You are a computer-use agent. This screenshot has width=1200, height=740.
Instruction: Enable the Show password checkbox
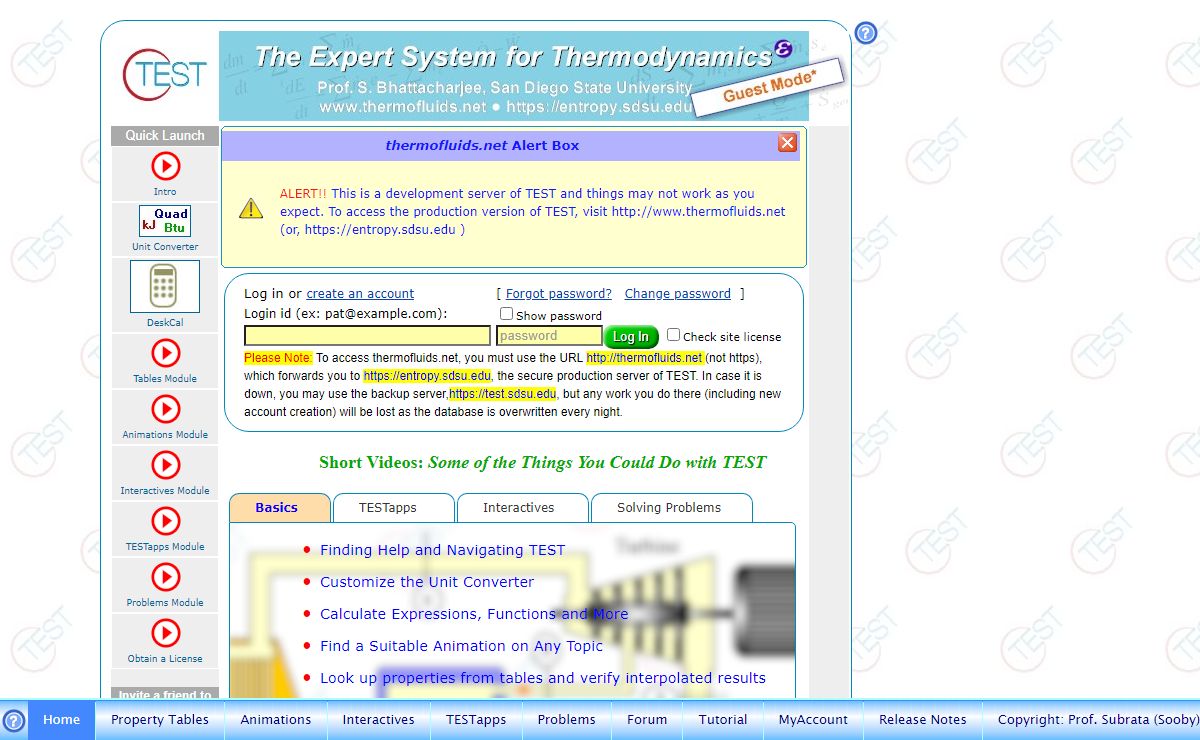point(506,314)
